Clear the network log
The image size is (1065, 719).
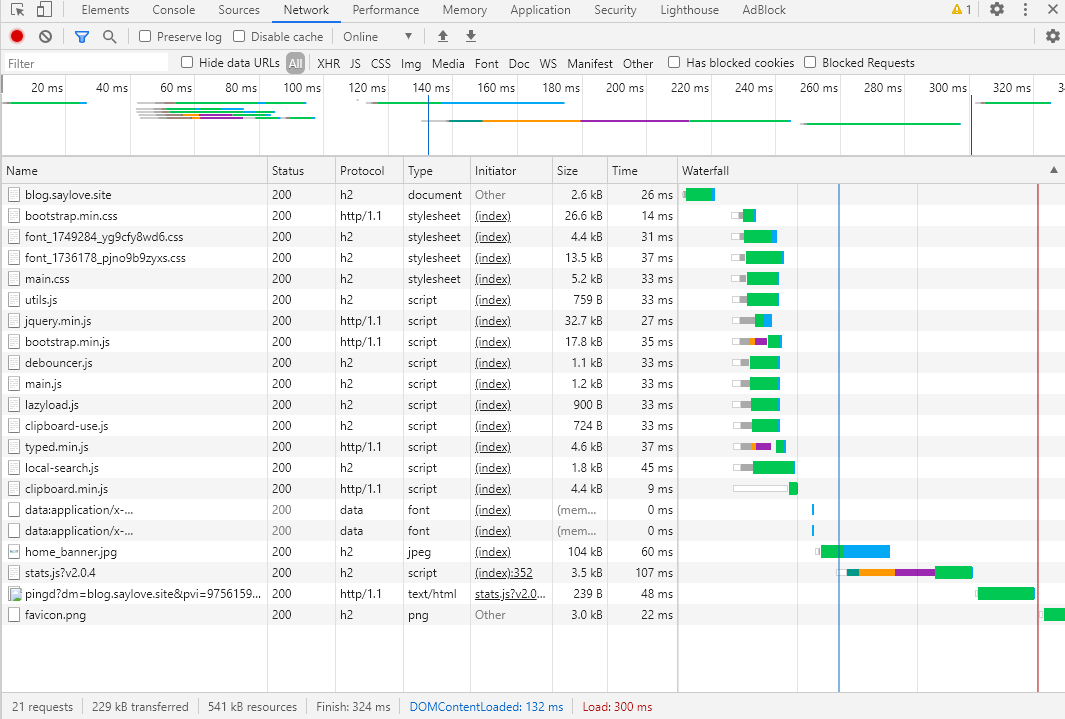click(46, 37)
